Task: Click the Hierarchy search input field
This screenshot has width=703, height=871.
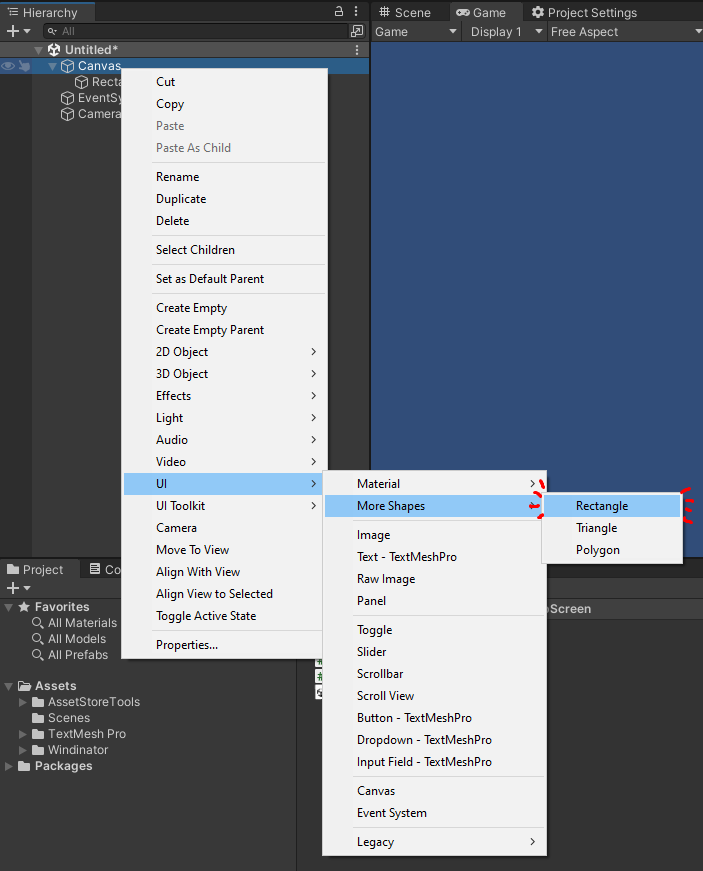Action: click(x=200, y=31)
